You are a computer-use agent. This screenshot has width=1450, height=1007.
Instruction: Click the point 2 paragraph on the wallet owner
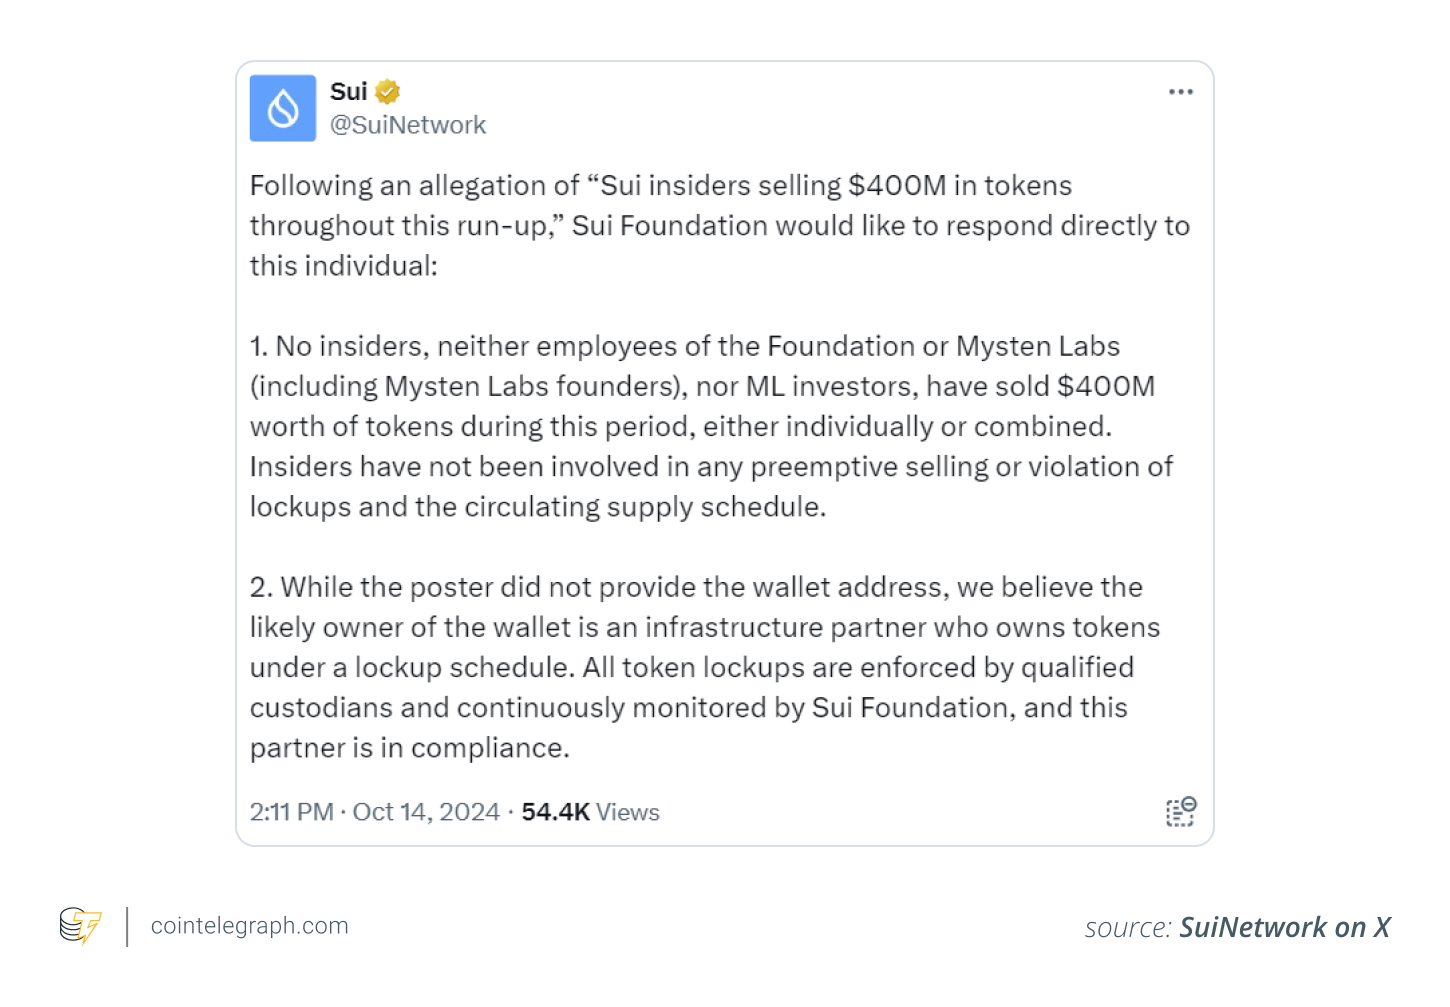tap(705, 667)
